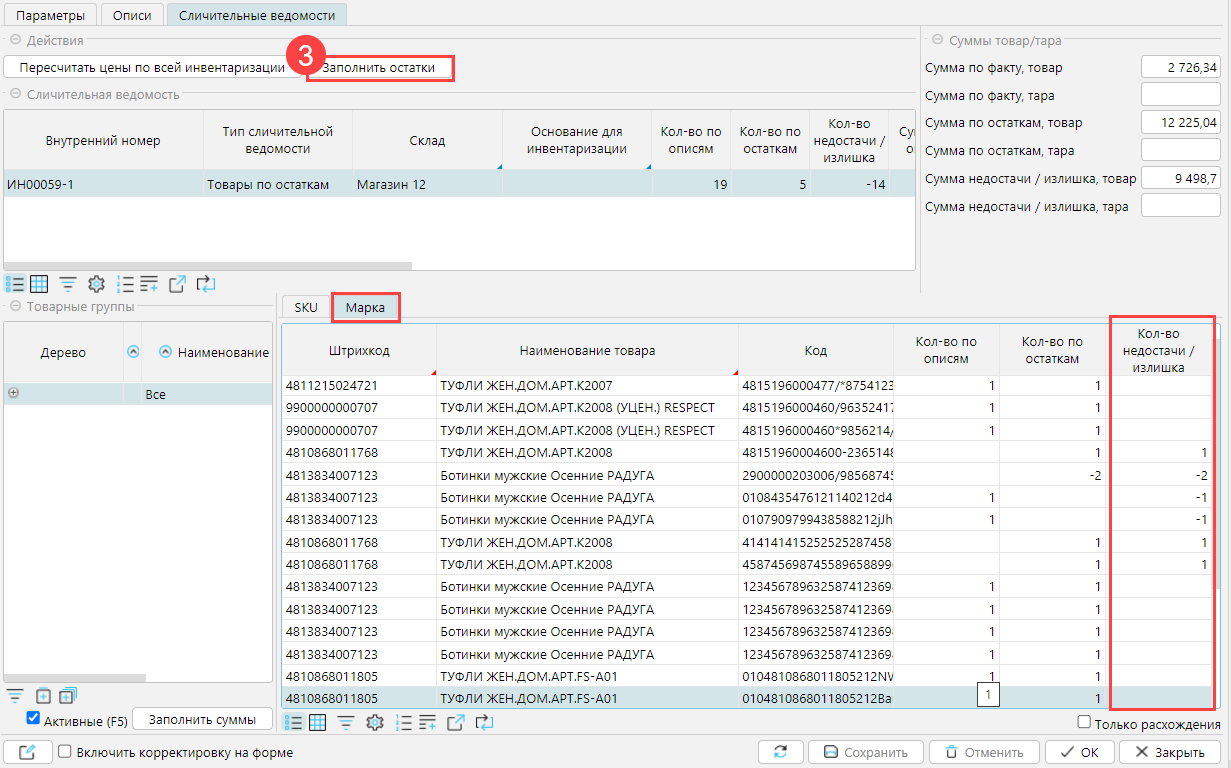Screen dimensions: 1231x768
Task: Click the refresh icon button near Сохранить
Action: (780, 752)
